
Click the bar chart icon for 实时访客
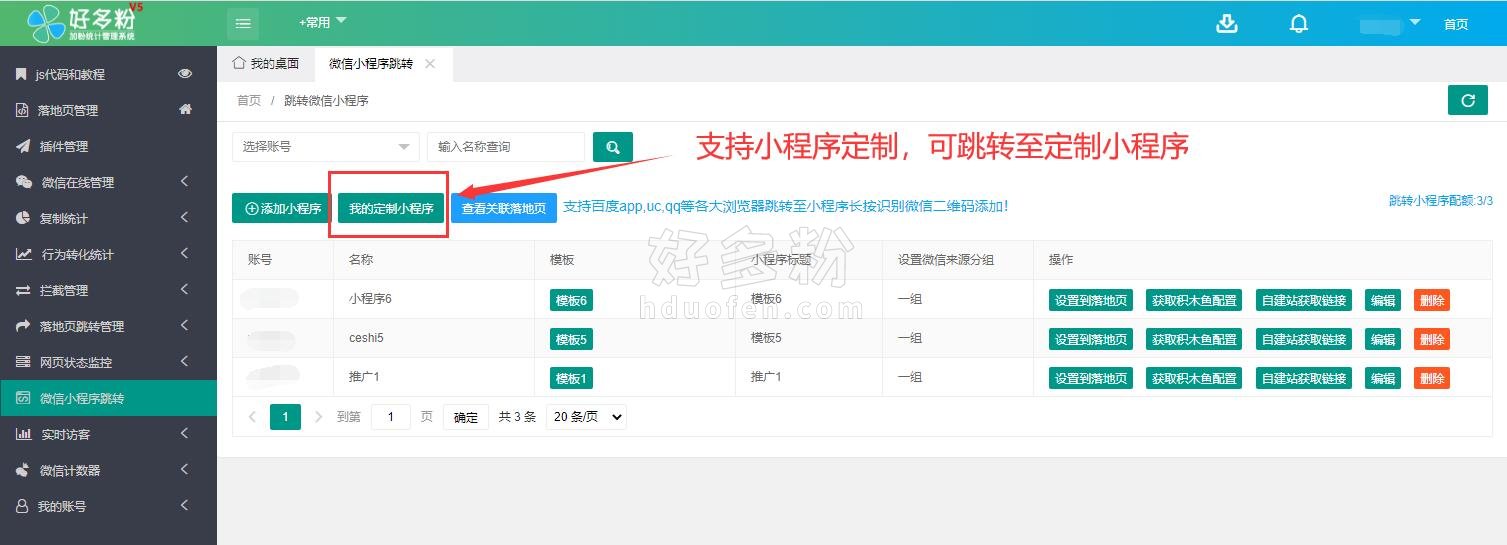pyautogui.click(x=23, y=434)
